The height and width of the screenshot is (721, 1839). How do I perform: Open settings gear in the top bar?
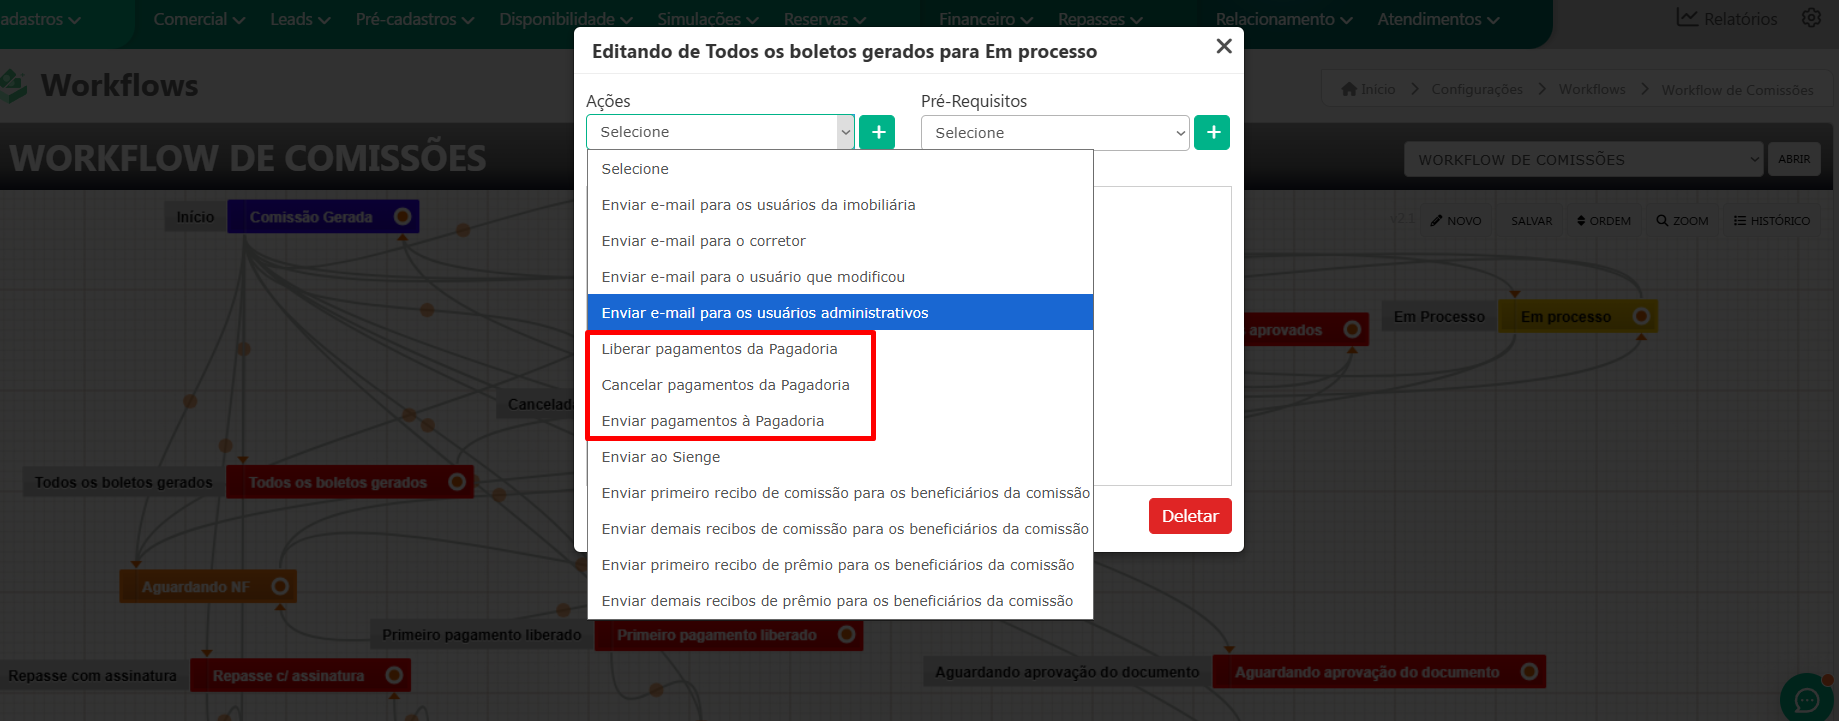pyautogui.click(x=1811, y=18)
